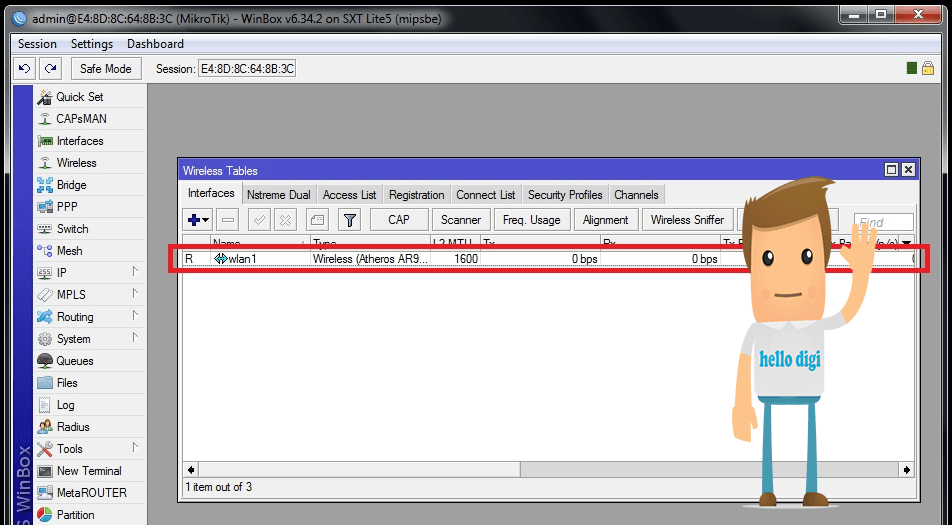Open the IP sidebar entry
The image size is (952, 525).
pos(91,273)
